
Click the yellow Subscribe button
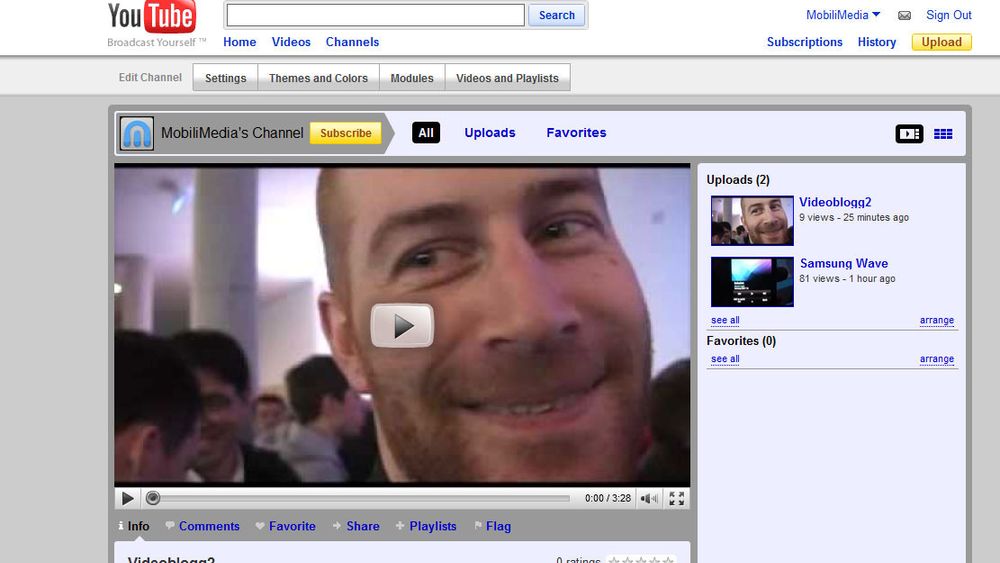pyautogui.click(x=346, y=133)
